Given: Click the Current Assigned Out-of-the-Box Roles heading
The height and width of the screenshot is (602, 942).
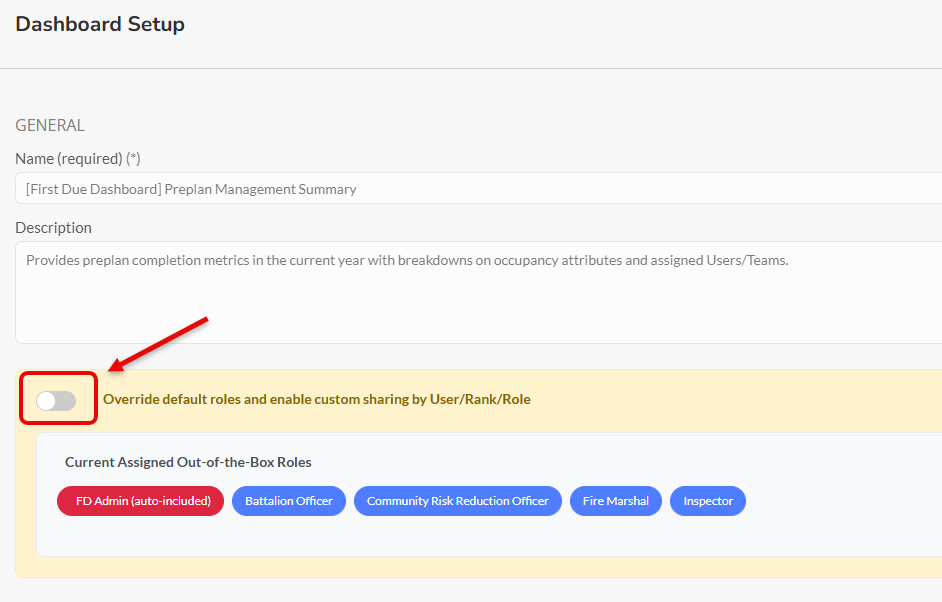Looking at the screenshot, I should point(188,462).
